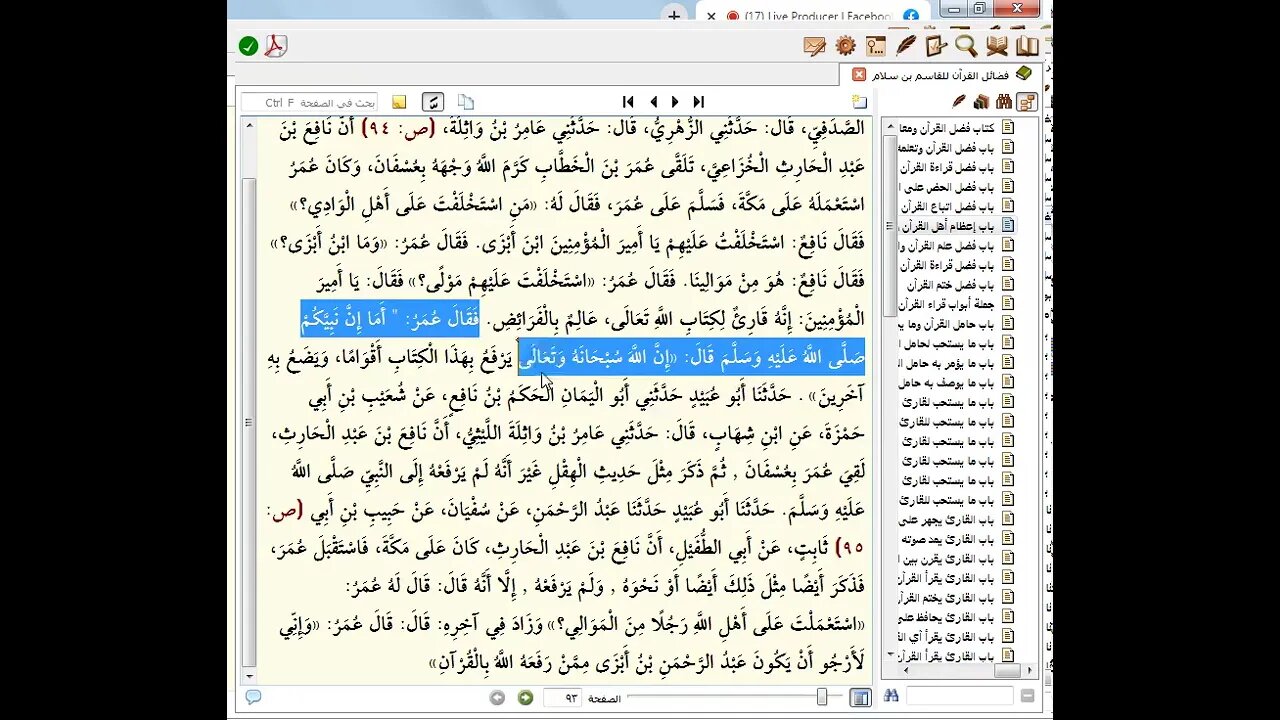
Task: Click the clipboard checkmark toolbar icon
Action: point(936,46)
